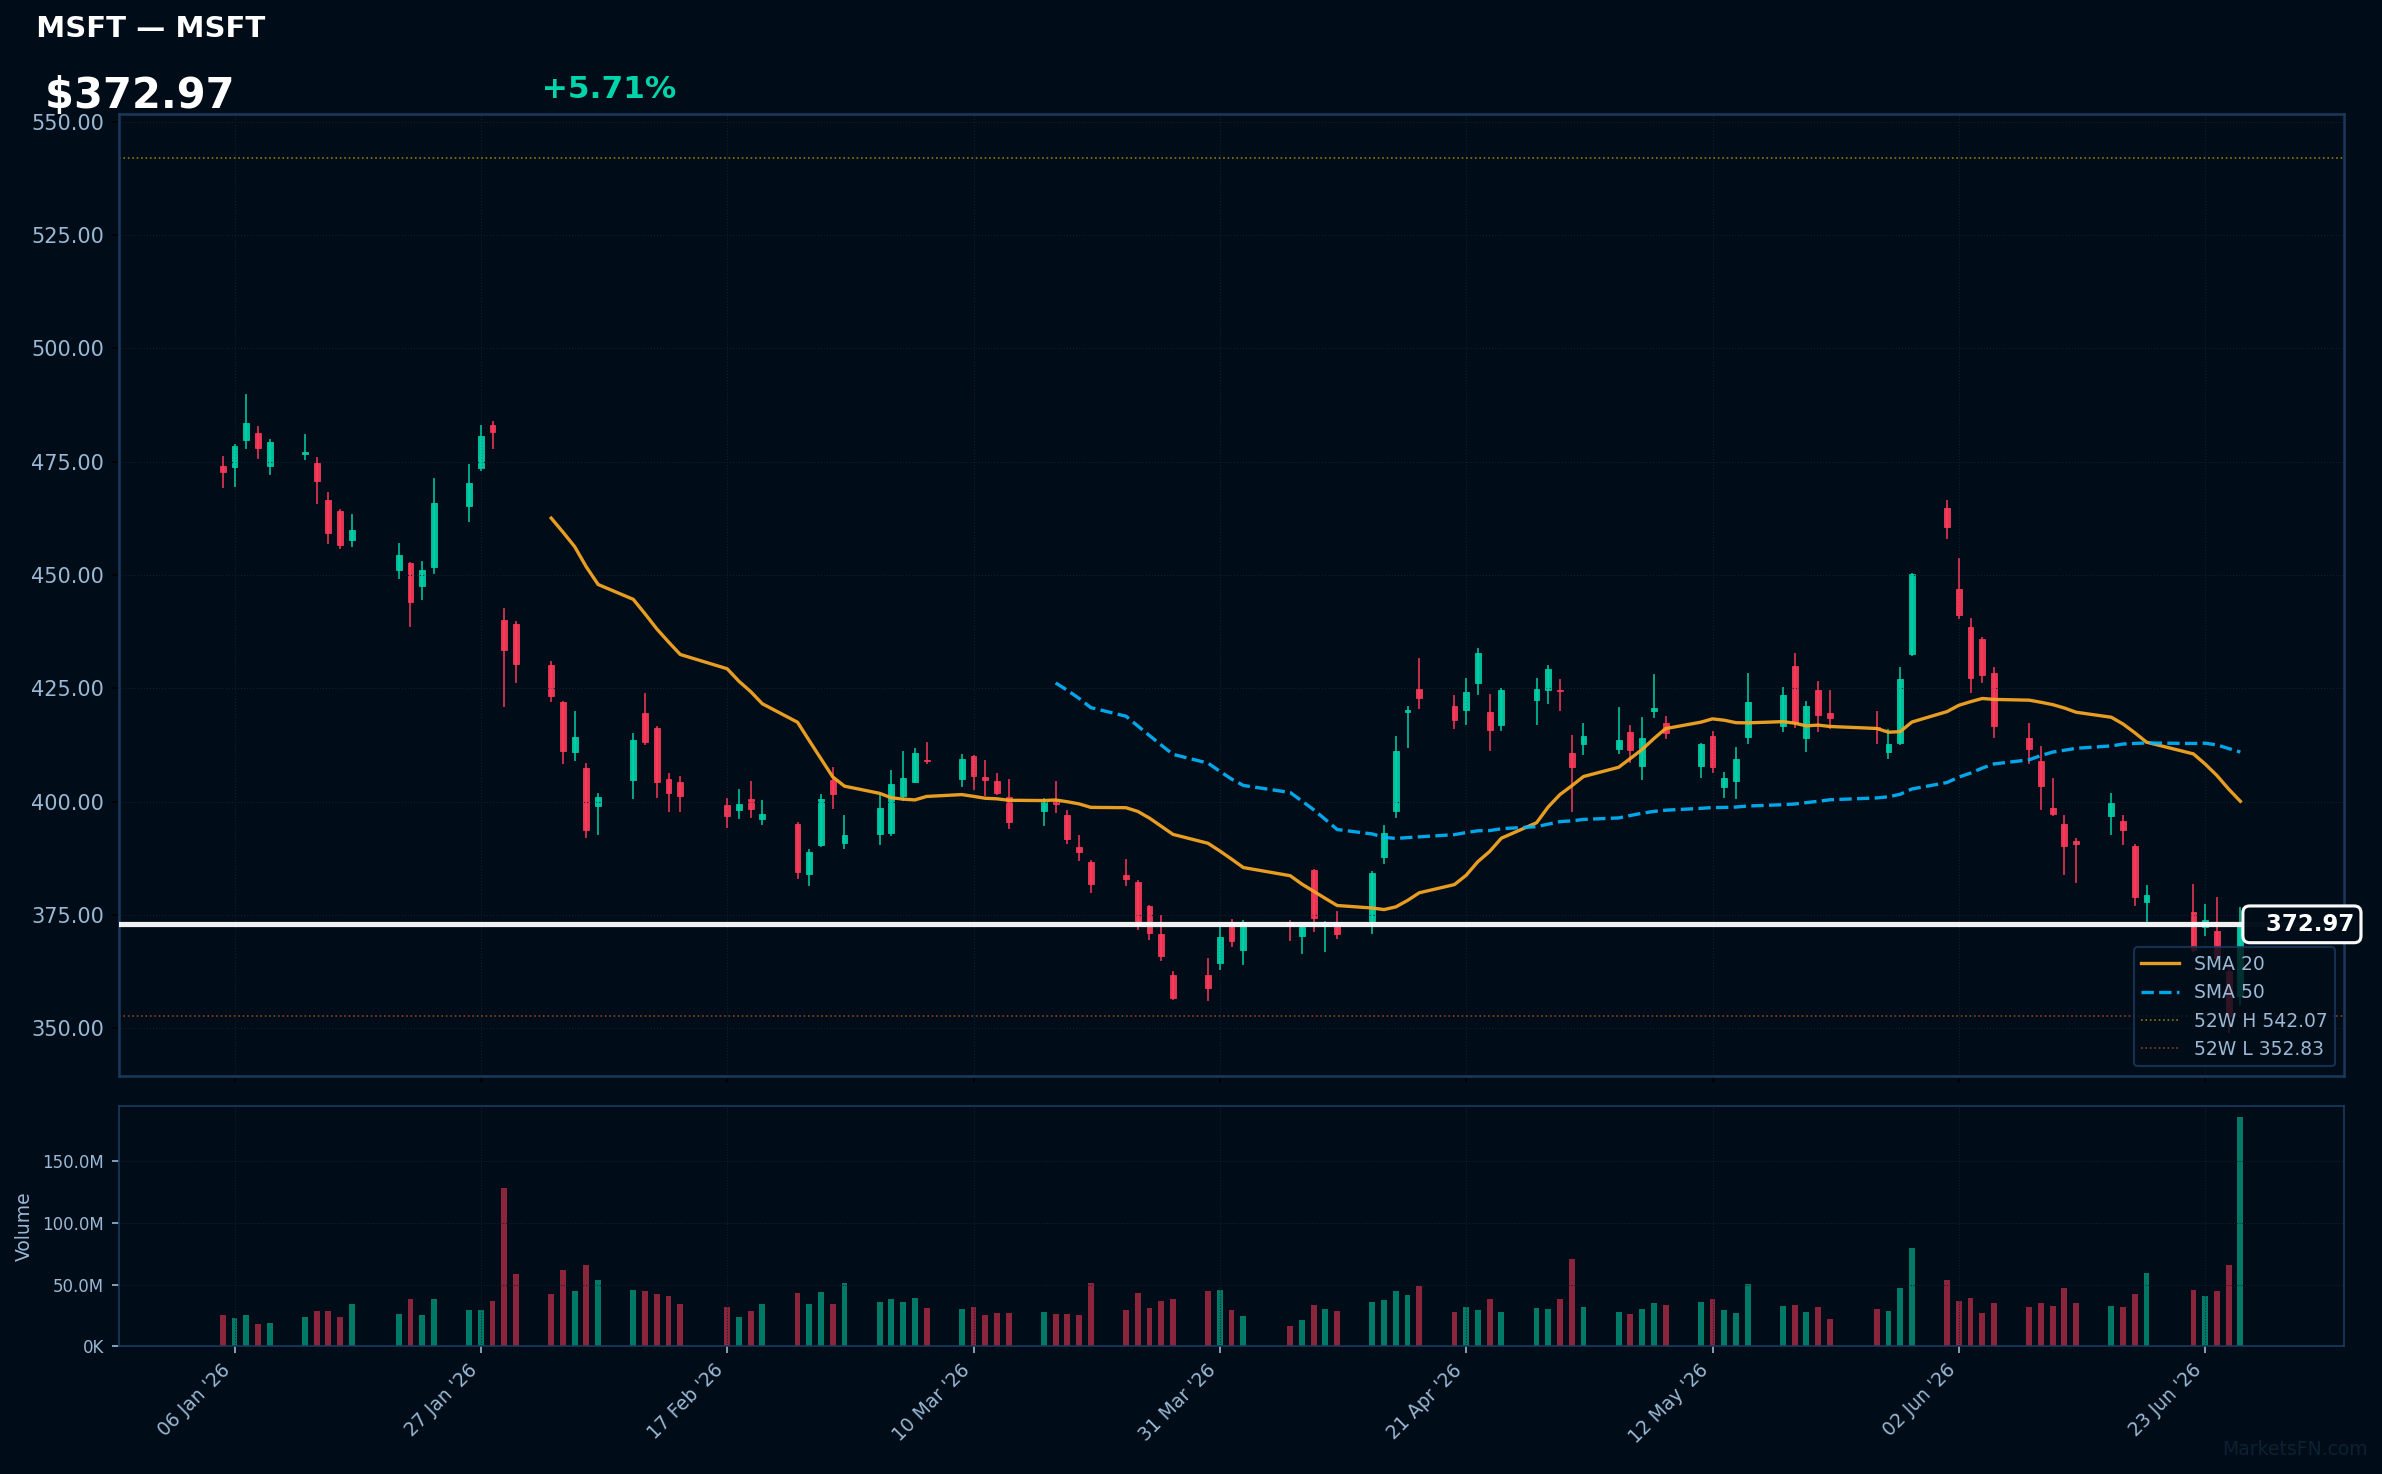Image resolution: width=2382 pixels, height=1474 pixels.
Task: Click the 475.00 price axis label
Action: coord(68,463)
